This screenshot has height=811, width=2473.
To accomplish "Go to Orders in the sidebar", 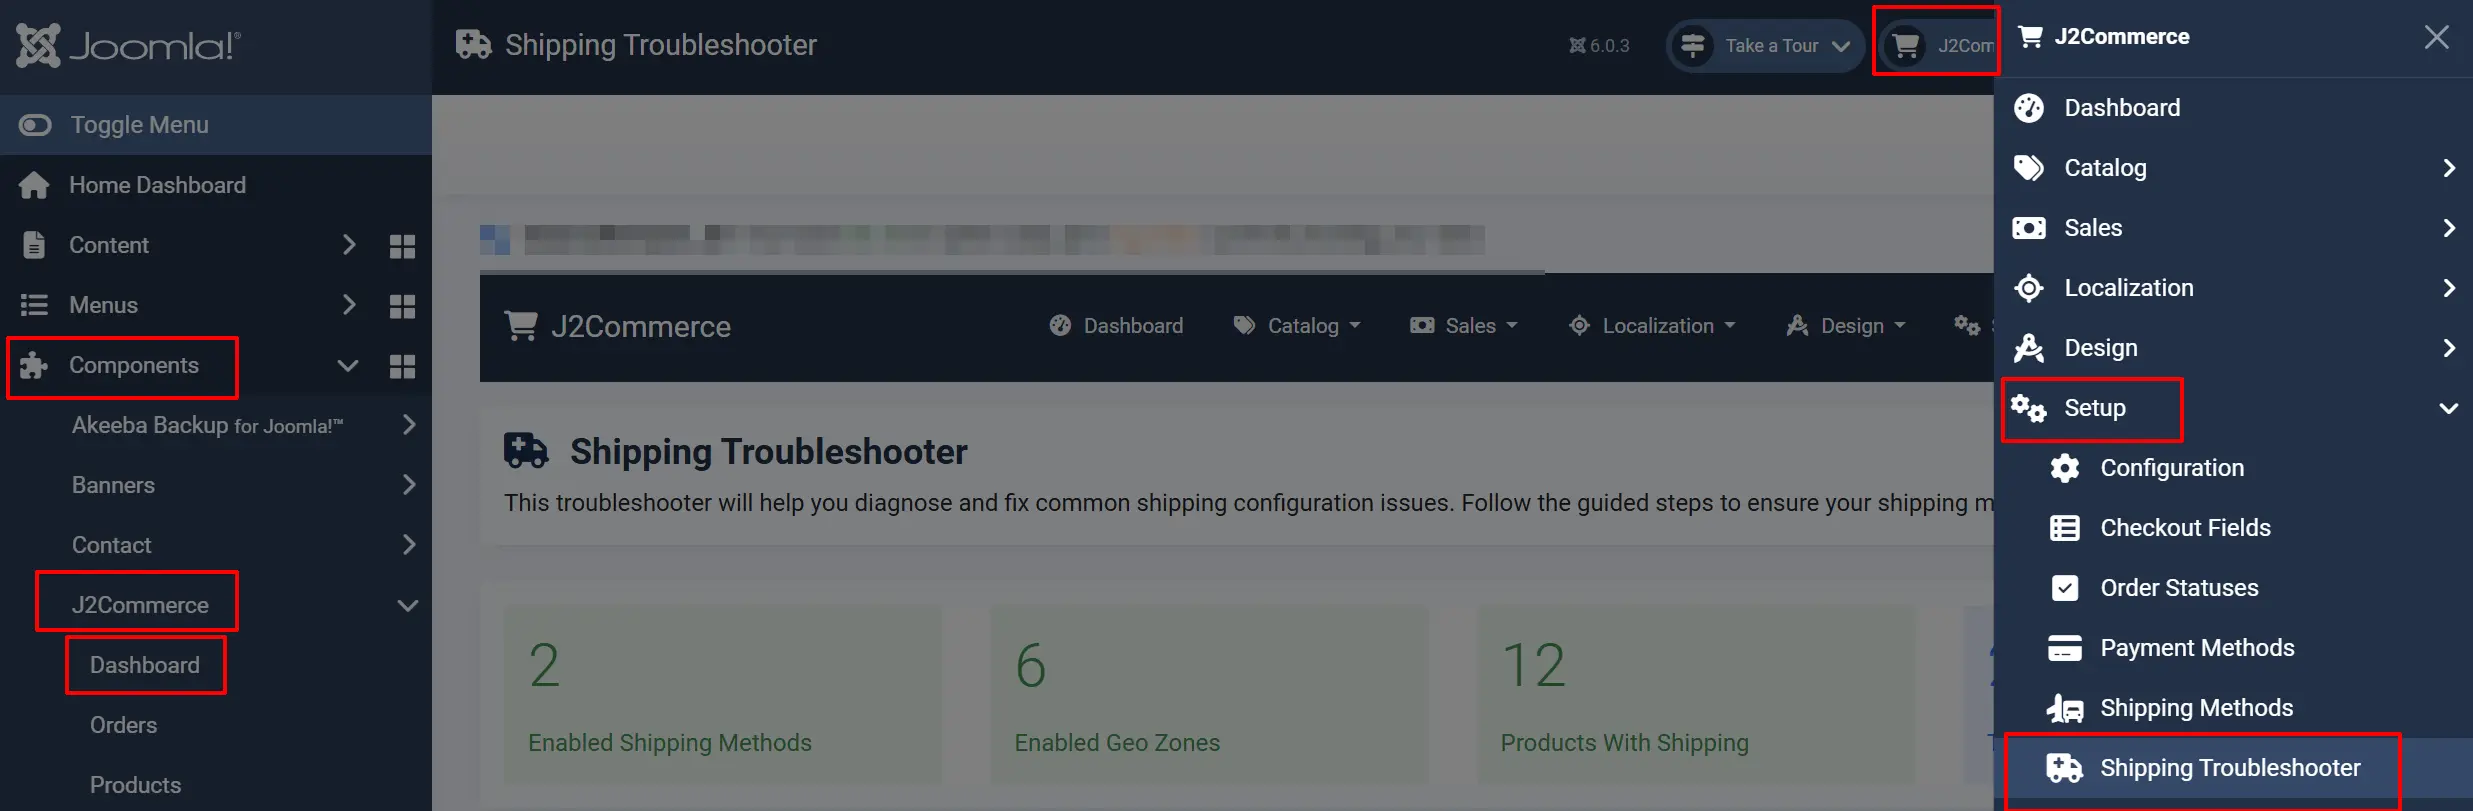I will tap(123, 725).
